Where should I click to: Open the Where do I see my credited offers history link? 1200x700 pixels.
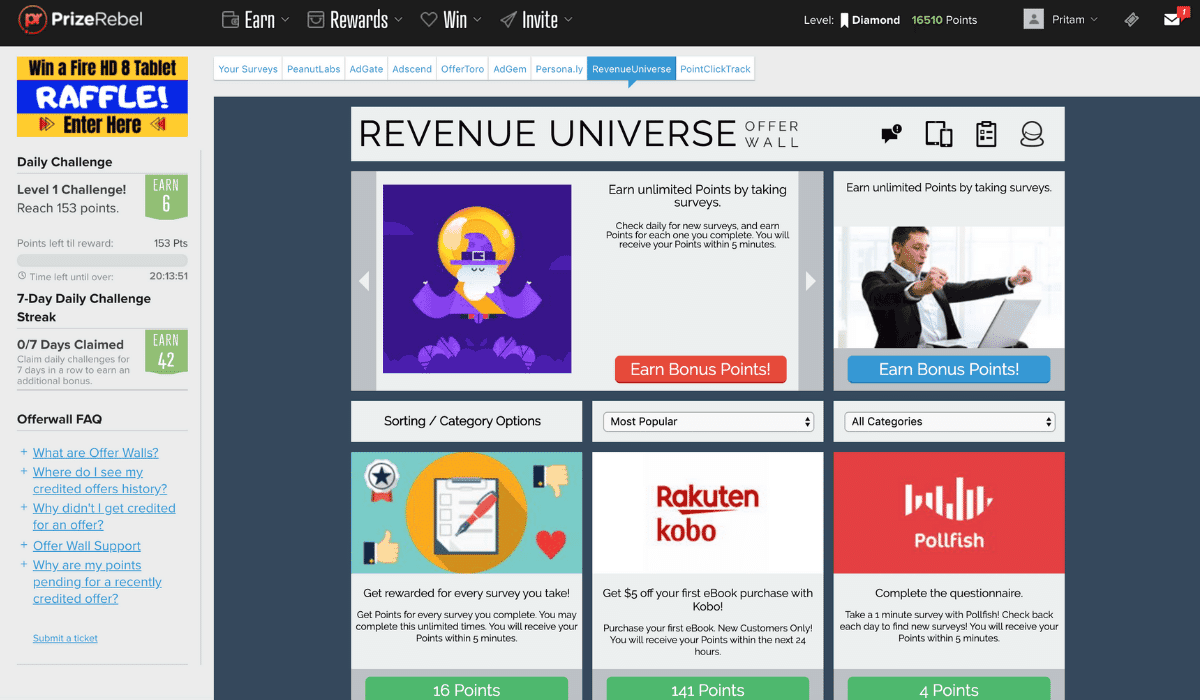pos(100,480)
